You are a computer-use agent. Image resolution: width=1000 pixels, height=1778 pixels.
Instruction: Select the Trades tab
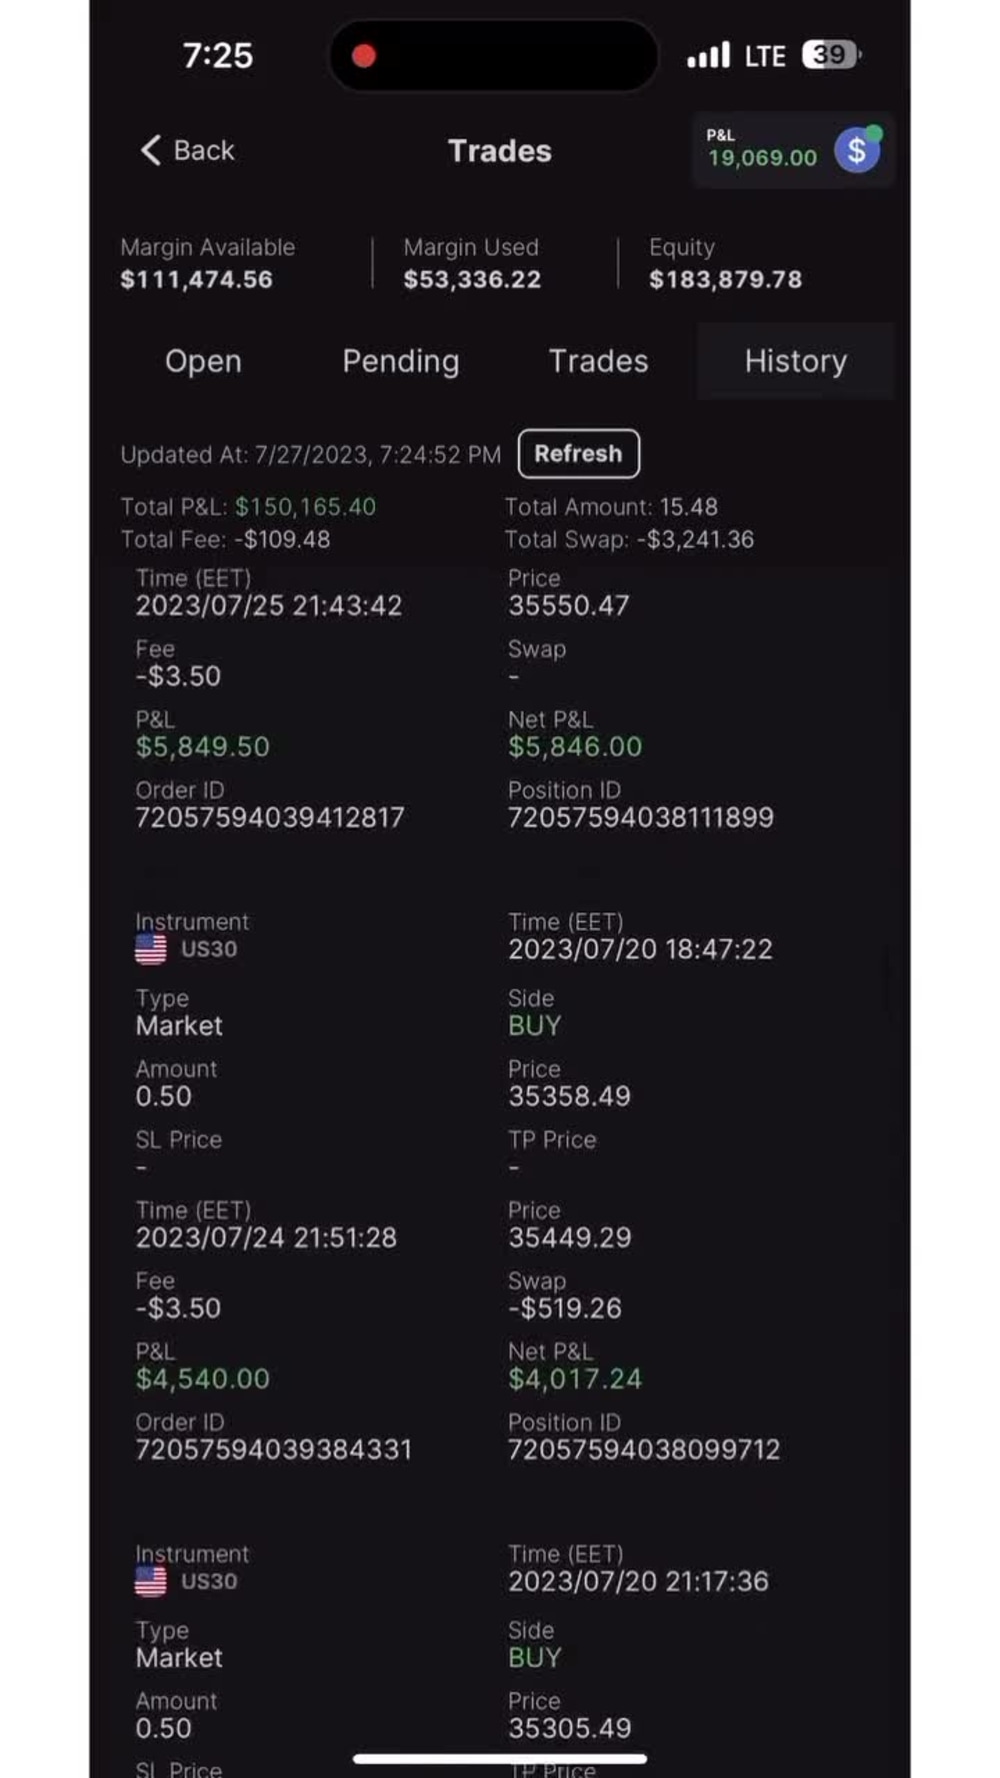coord(598,361)
